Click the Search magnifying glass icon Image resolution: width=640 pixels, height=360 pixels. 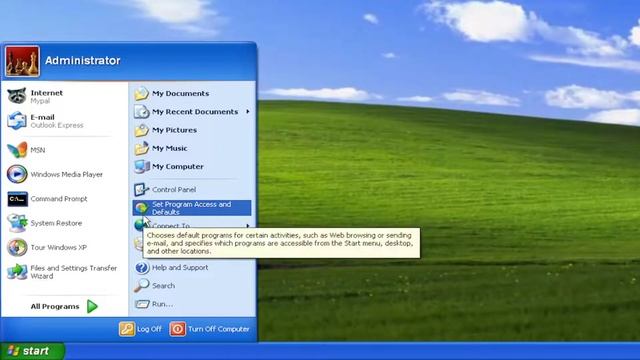tap(141, 286)
